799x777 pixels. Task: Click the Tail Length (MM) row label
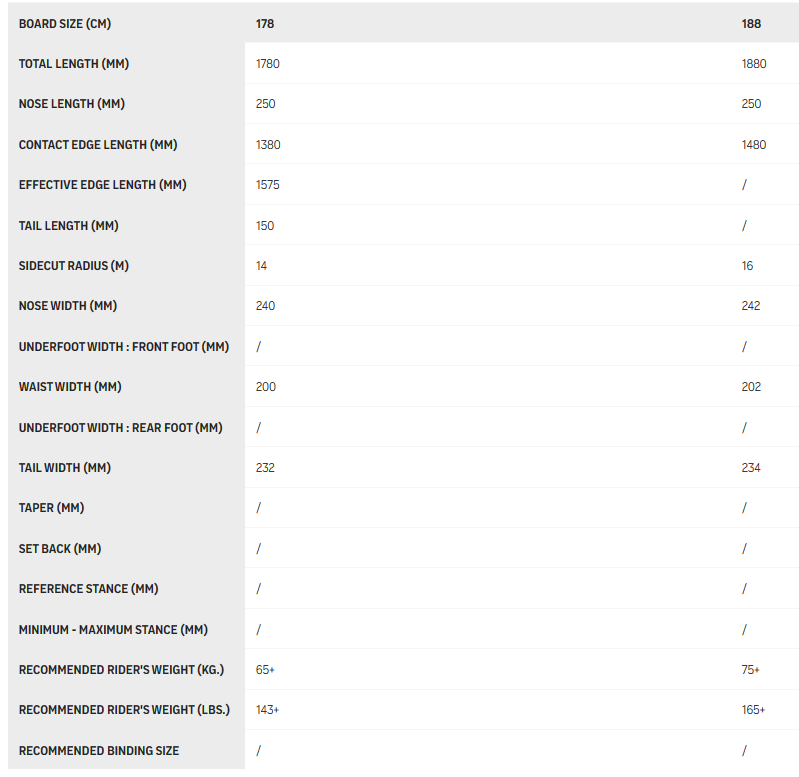click(69, 226)
